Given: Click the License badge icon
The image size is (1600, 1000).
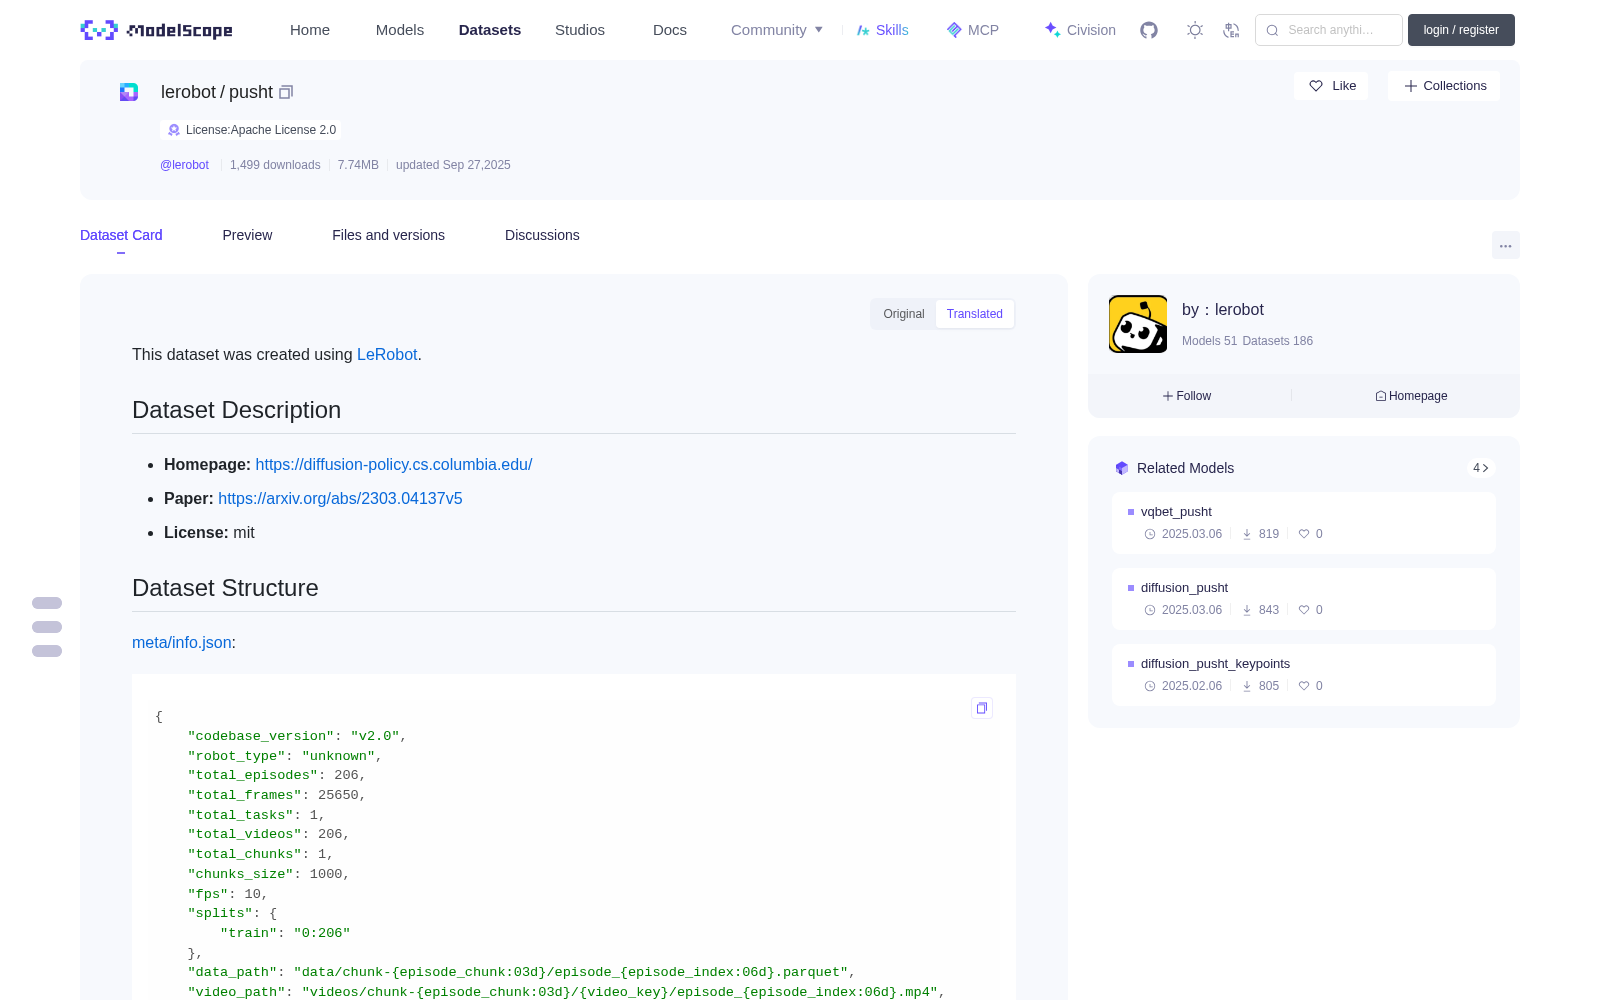Looking at the screenshot, I should pos(174,130).
